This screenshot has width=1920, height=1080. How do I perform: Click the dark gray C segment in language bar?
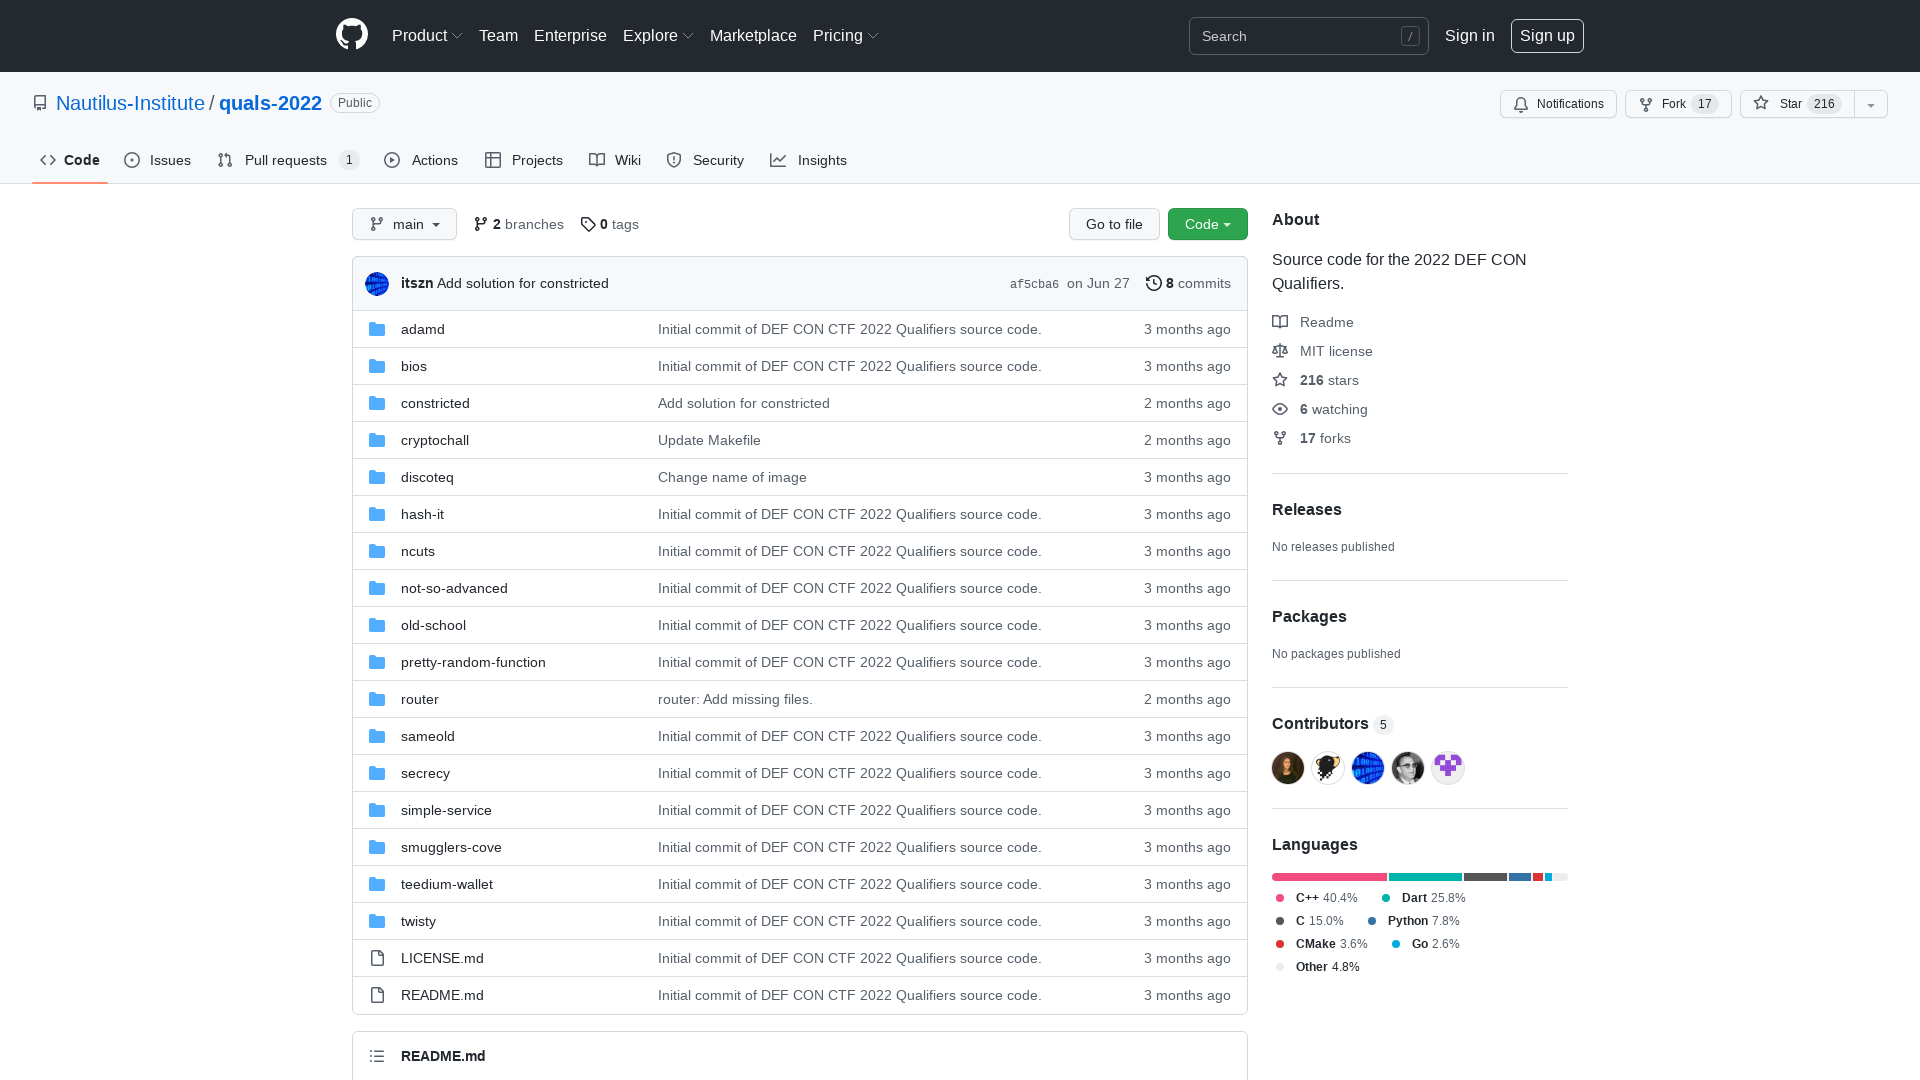pos(1485,877)
